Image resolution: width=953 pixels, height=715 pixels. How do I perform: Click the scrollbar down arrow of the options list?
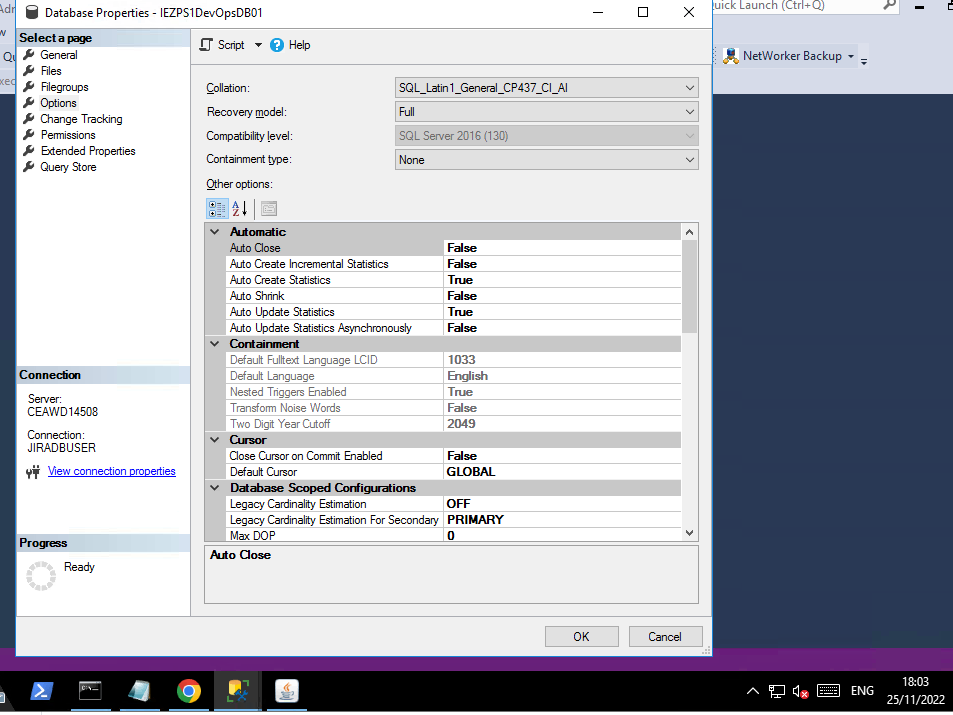[x=689, y=534]
